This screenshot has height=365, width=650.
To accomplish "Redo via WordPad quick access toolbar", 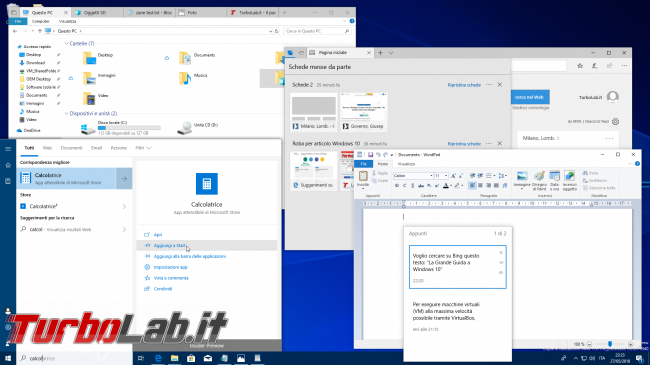I will [x=385, y=155].
